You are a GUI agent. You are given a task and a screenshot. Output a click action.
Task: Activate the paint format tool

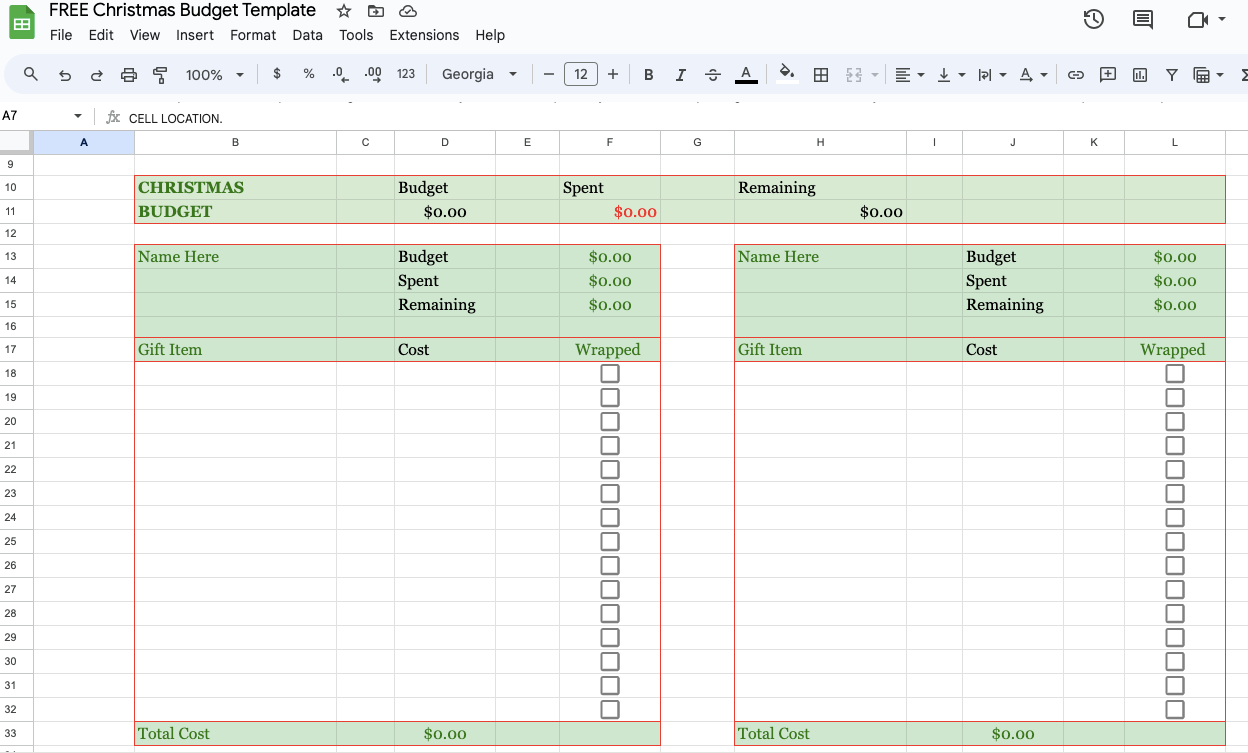[x=160, y=75]
